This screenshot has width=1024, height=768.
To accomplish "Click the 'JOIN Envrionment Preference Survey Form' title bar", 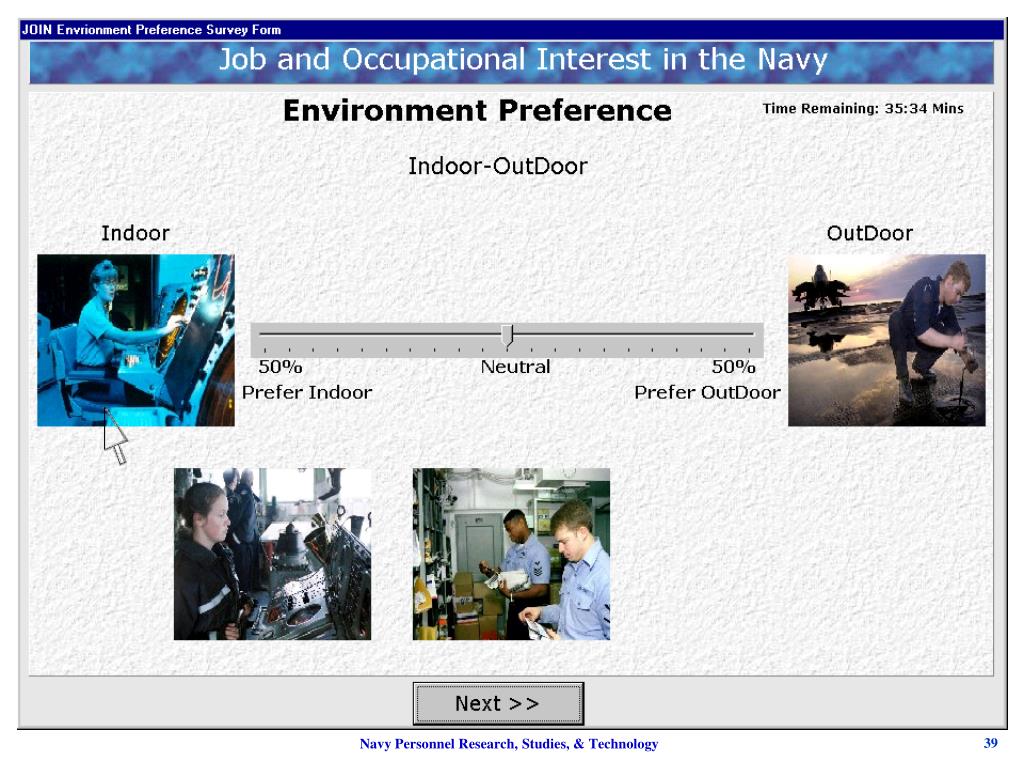I will pos(511,29).
